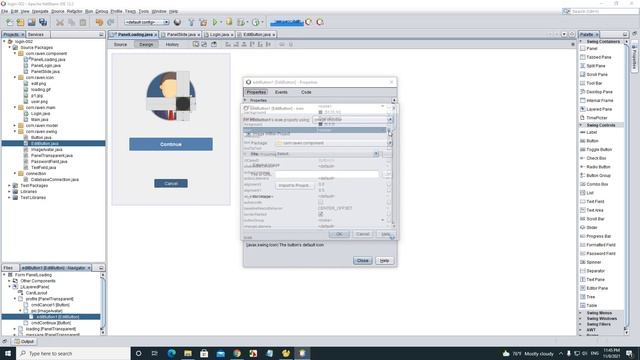Viewport: 640px width, 360px height.
Task: Click the Copy toolbar icon
Action: 71,22
